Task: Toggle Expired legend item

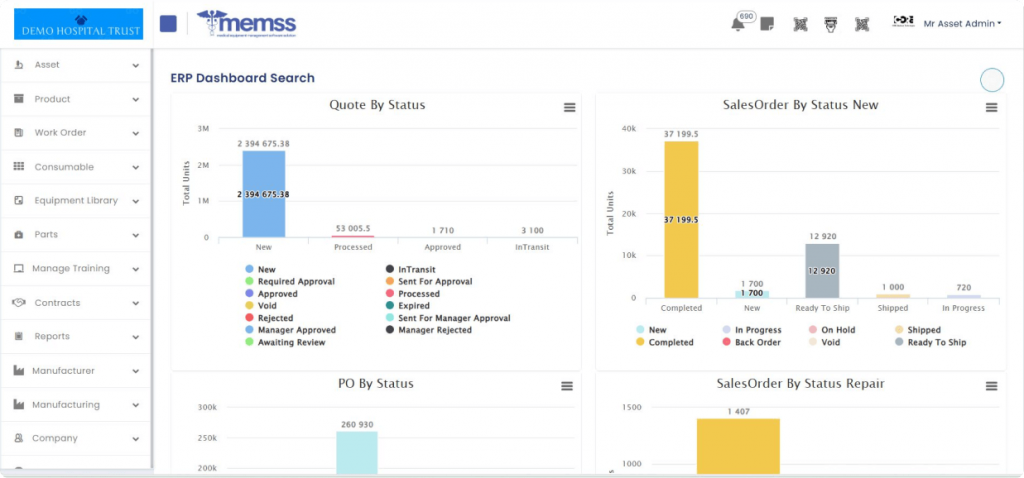Action: (407, 306)
